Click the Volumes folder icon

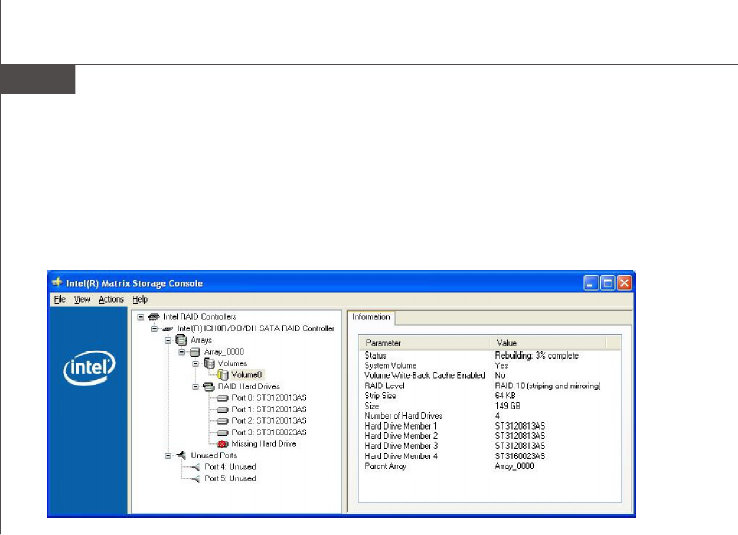[209, 363]
